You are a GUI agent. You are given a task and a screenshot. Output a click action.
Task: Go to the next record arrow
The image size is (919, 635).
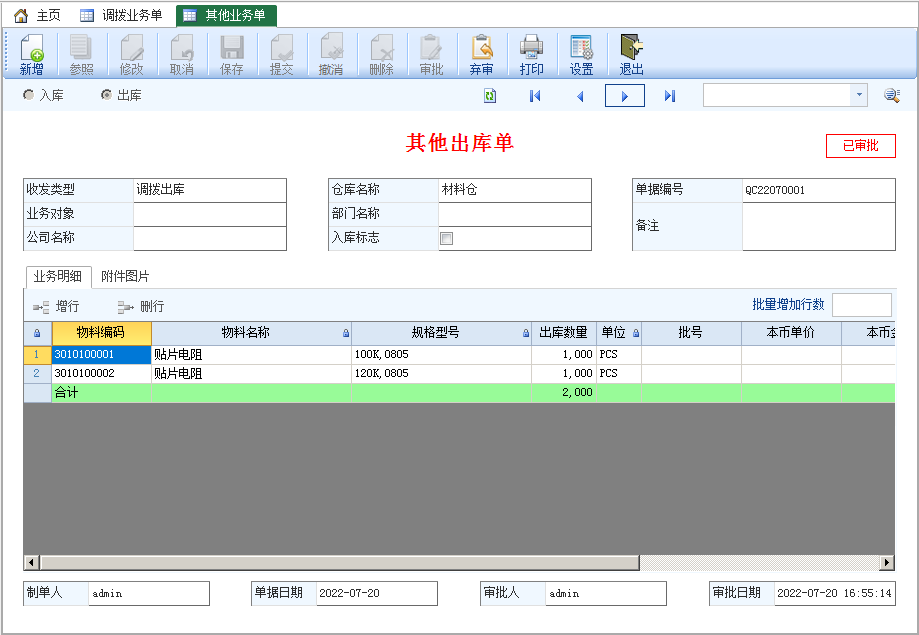(x=625, y=96)
